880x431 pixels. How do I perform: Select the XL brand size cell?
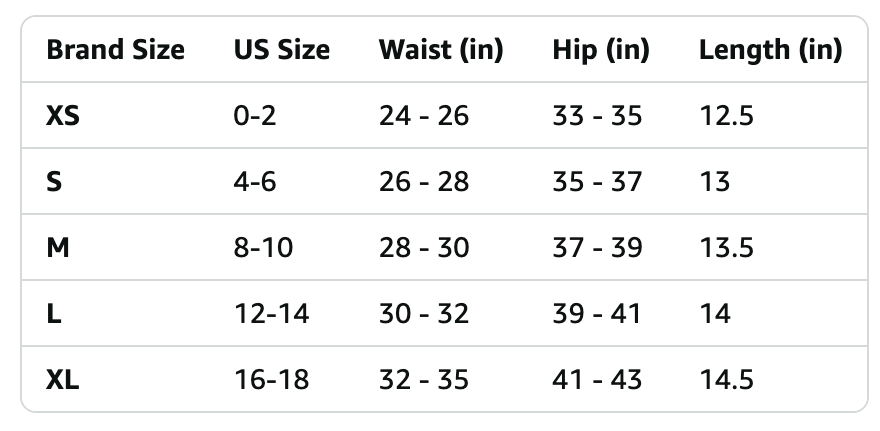[x=63, y=380]
